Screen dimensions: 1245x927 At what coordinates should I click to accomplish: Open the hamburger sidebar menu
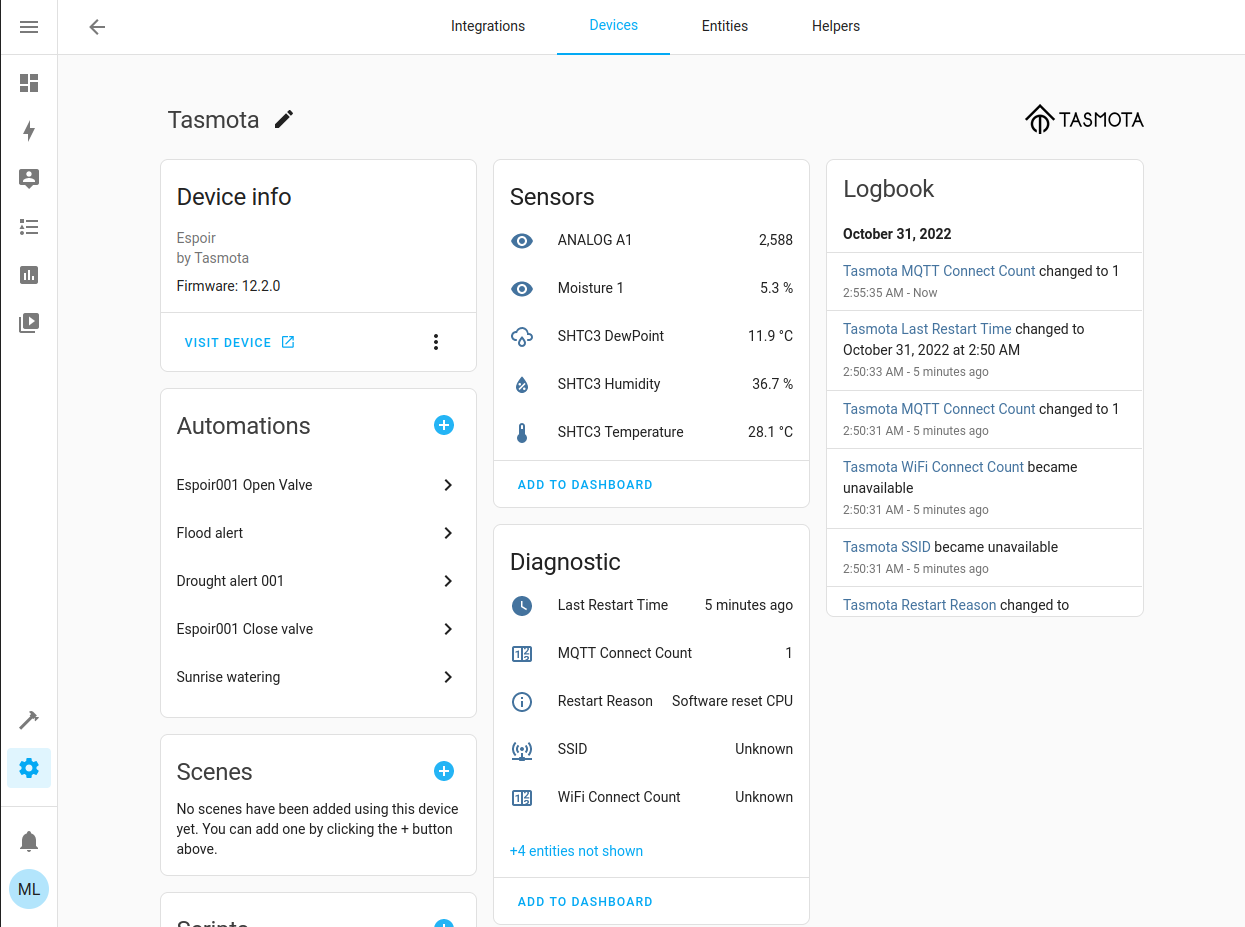[x=29, y=27]
